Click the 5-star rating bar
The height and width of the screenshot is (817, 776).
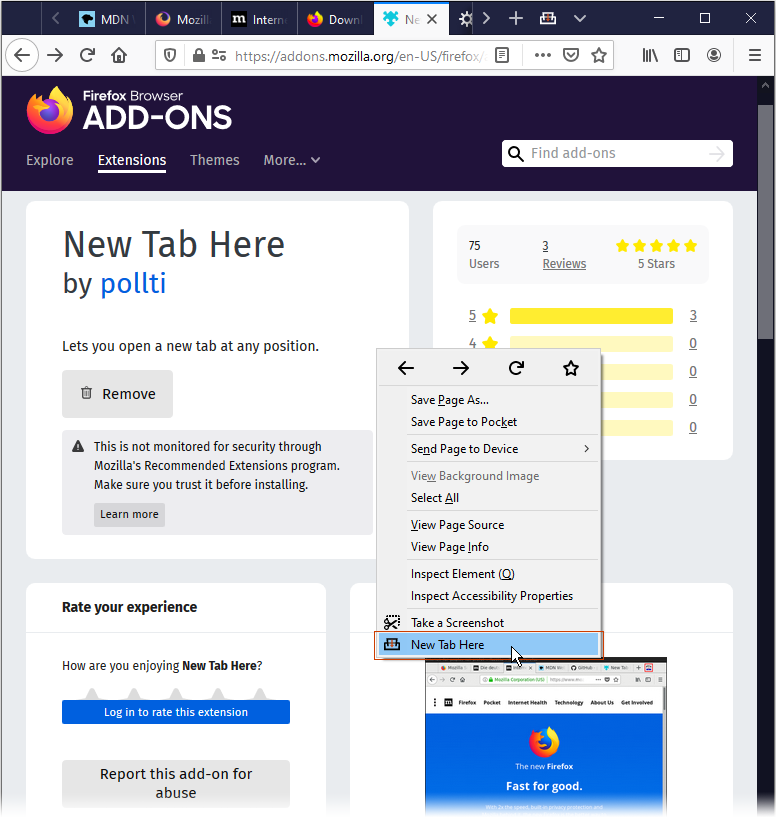[591, 316]
